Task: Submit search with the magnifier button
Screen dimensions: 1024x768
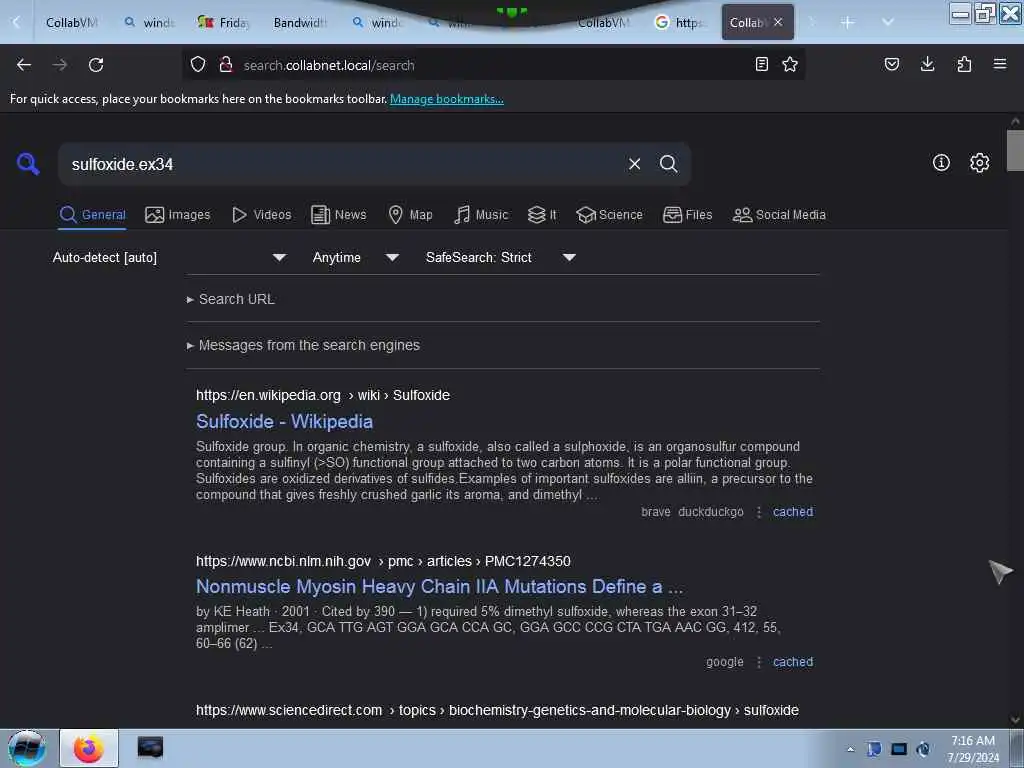Action: (x=668, y=164)
